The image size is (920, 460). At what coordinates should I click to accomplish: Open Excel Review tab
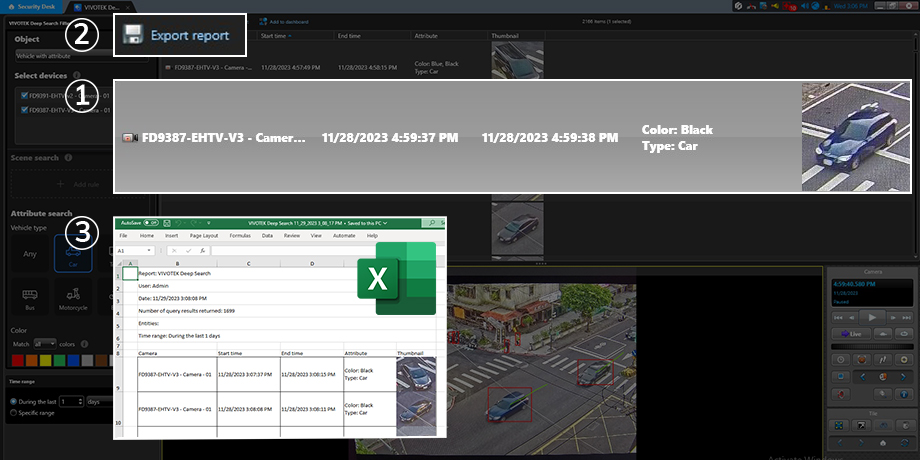point(292,235)
